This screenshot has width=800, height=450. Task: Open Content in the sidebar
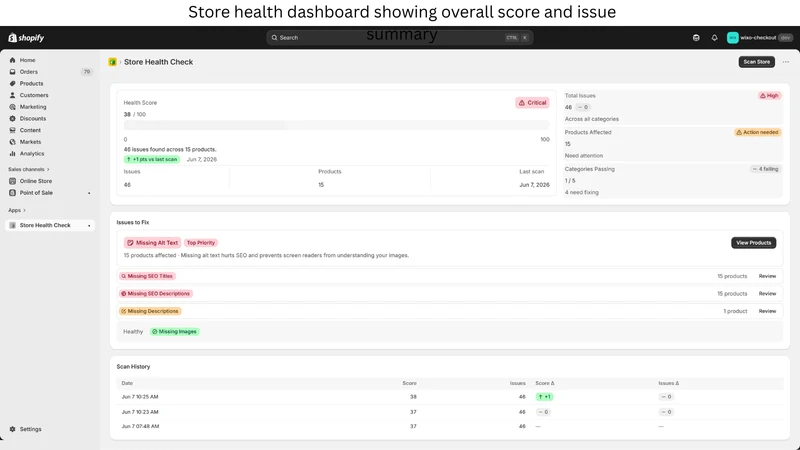[30, 130]
